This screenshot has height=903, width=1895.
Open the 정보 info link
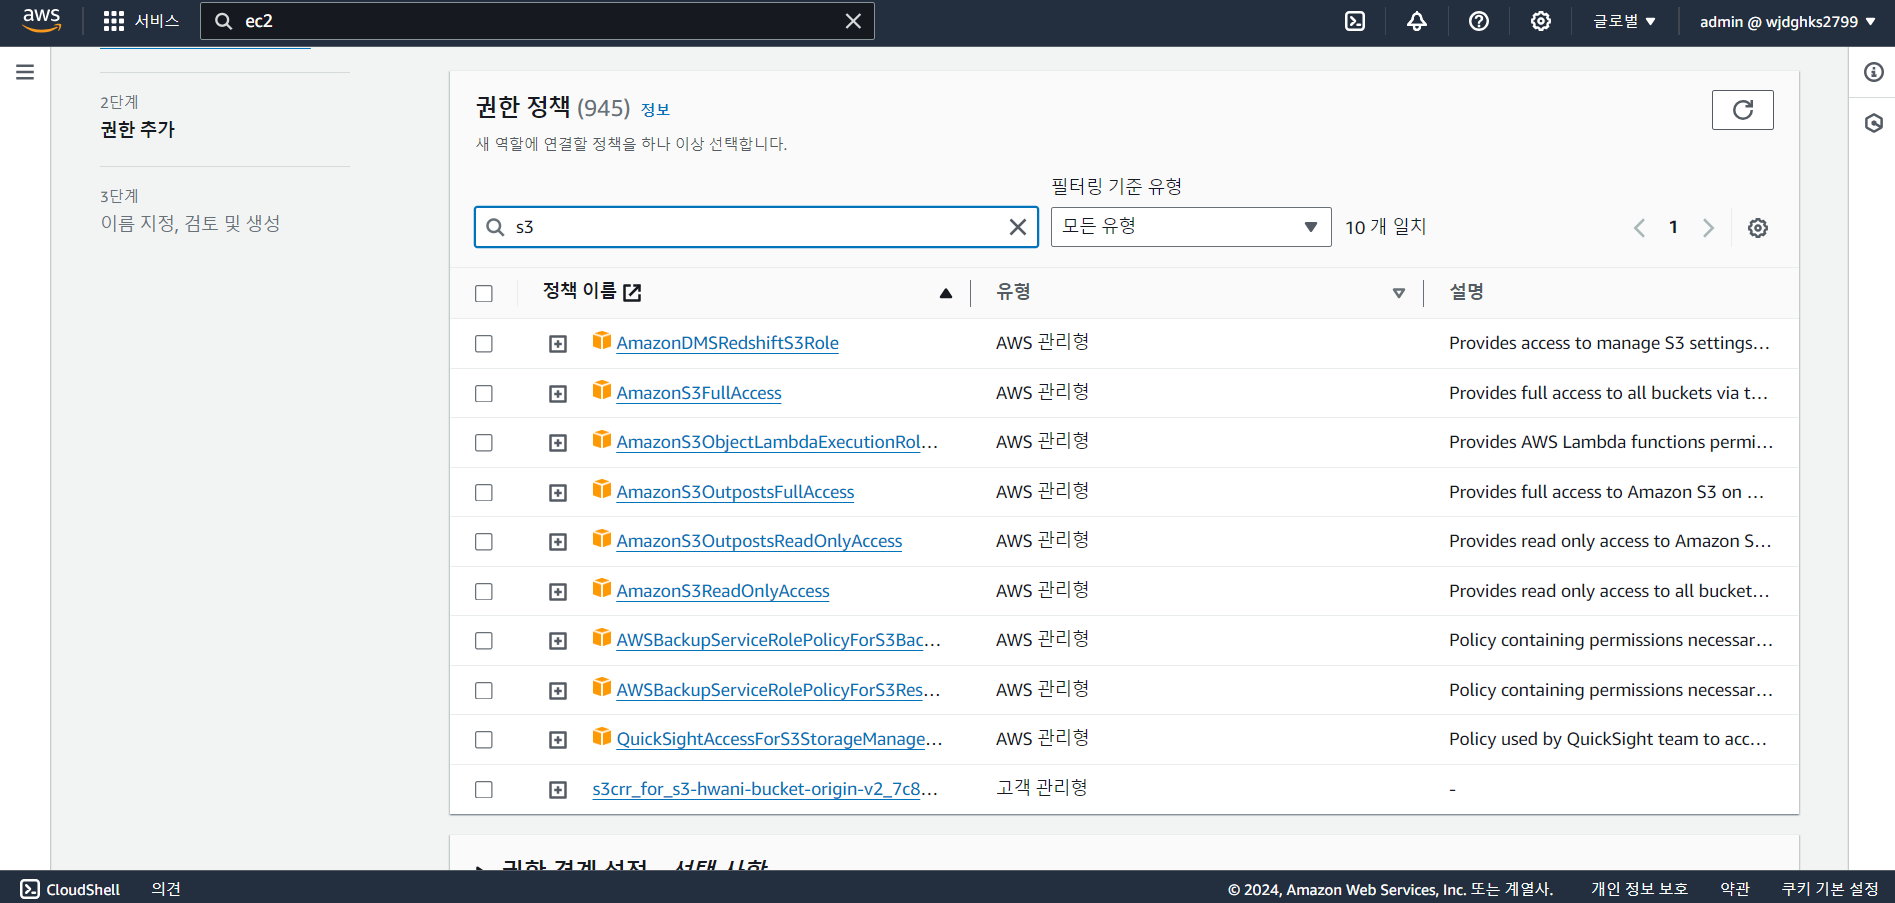click(x=655, y=110)
